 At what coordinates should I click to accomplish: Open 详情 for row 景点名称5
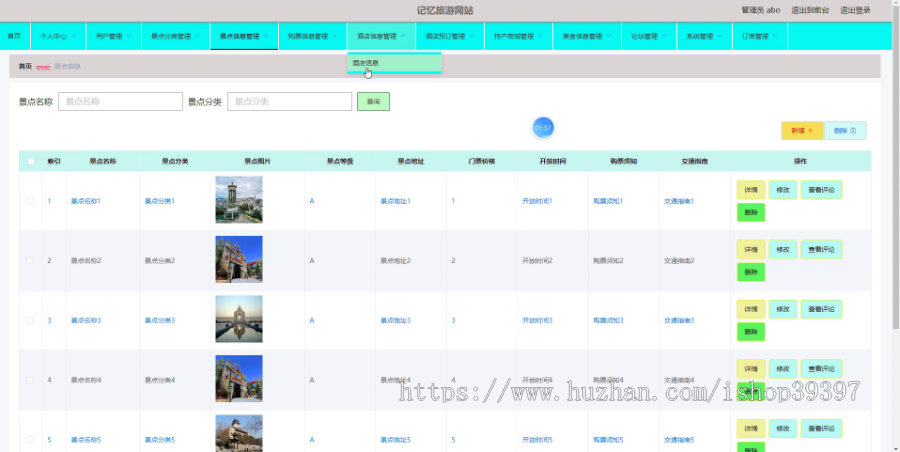point(751,428)
